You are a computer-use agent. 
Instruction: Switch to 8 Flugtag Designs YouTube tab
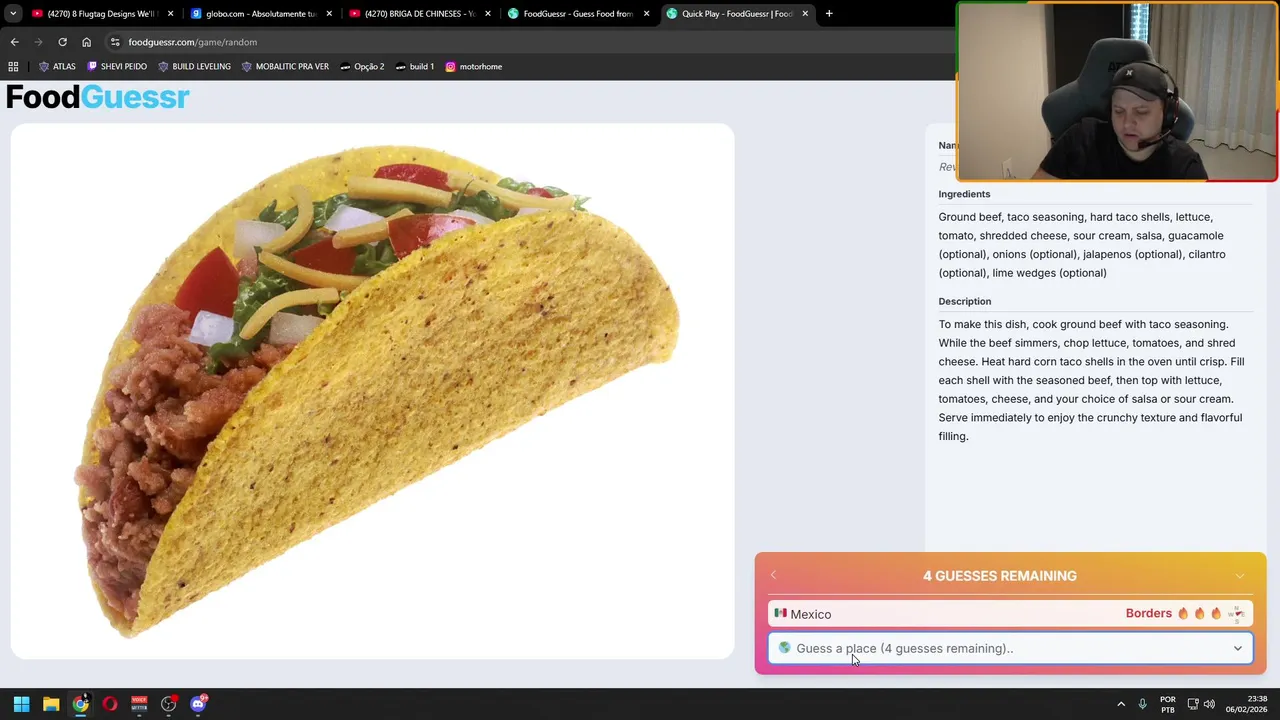(101, 14)
